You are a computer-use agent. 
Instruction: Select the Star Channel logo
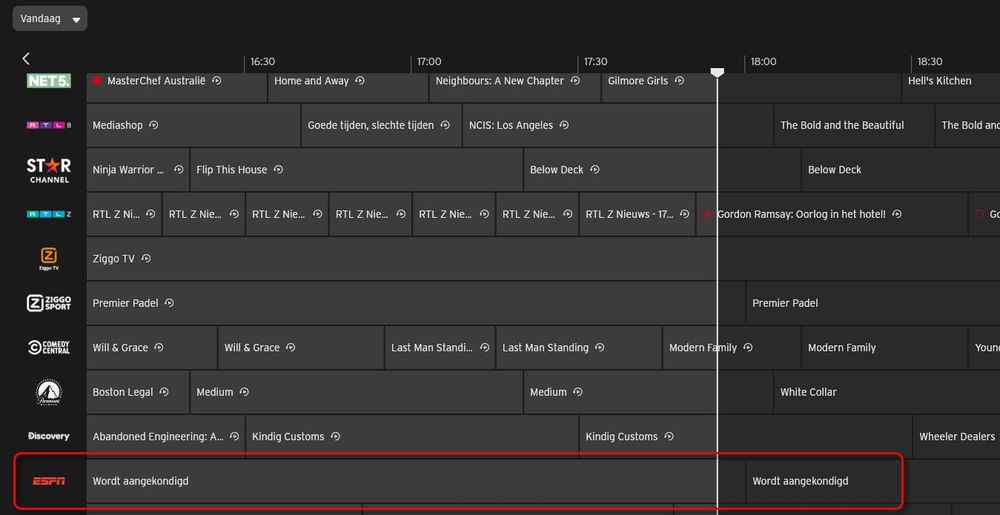pyautogui.click(x=48, y=170)
